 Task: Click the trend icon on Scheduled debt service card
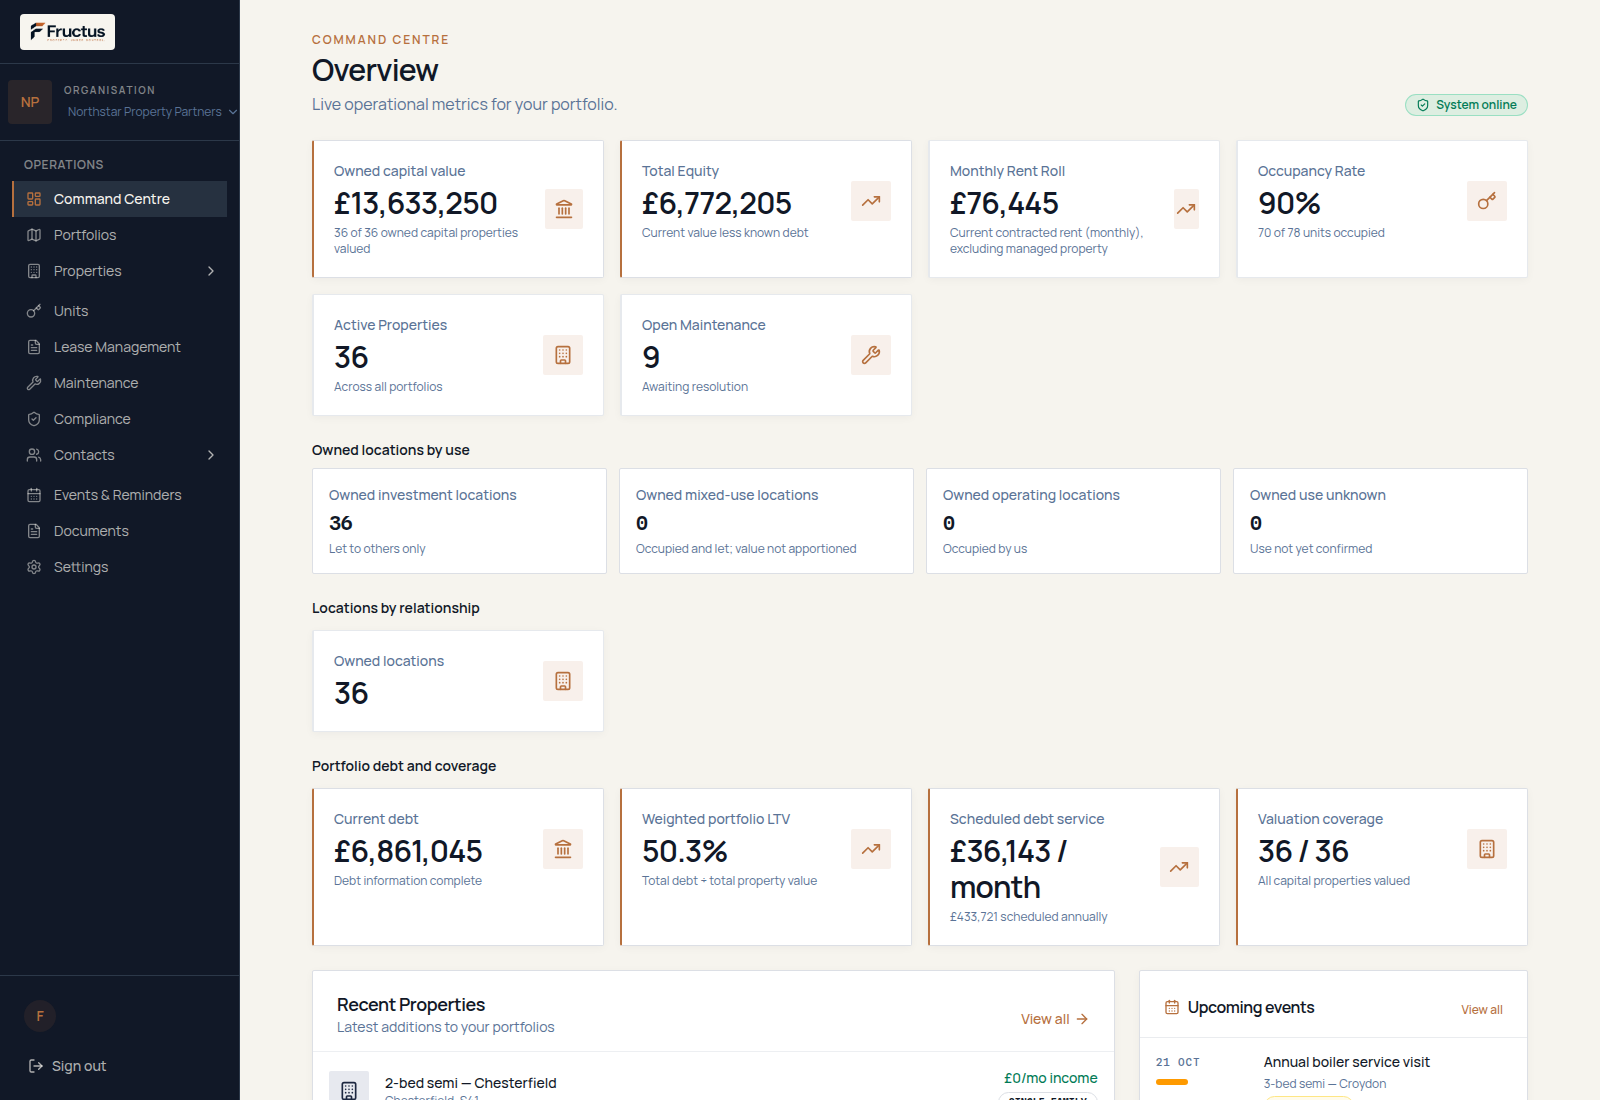click(1179, 867)
